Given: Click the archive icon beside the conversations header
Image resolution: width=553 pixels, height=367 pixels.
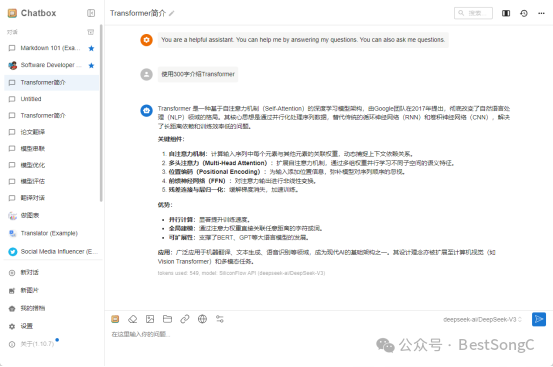Looking at the screenshot, I should pos(91,32).
